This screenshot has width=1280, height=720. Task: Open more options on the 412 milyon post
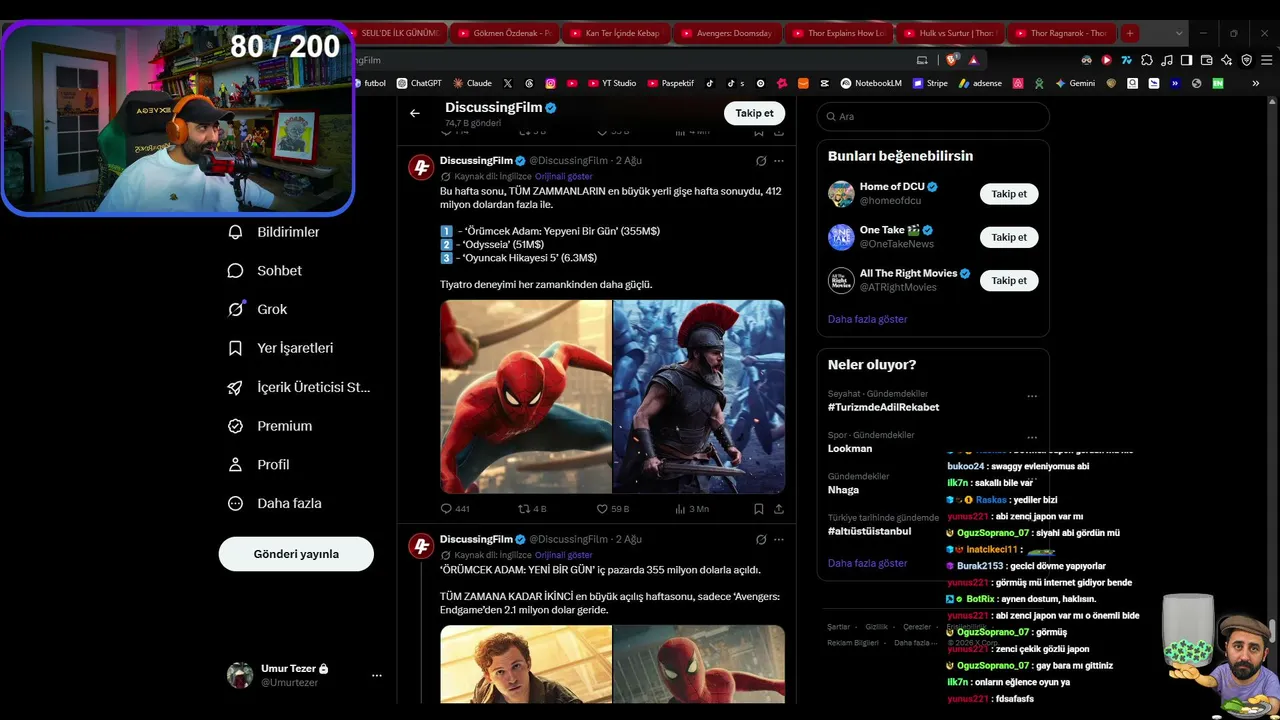tap(779, 161)
